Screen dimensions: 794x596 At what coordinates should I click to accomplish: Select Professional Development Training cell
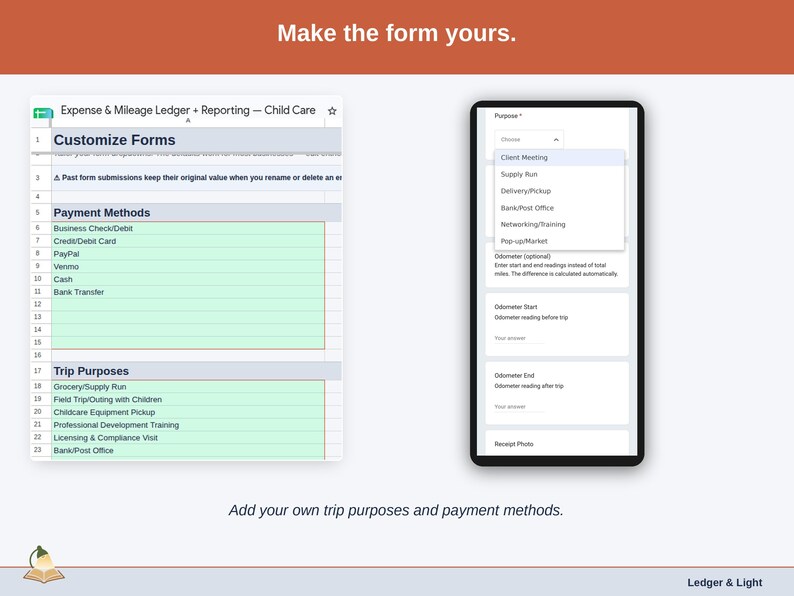pos(188,425)
